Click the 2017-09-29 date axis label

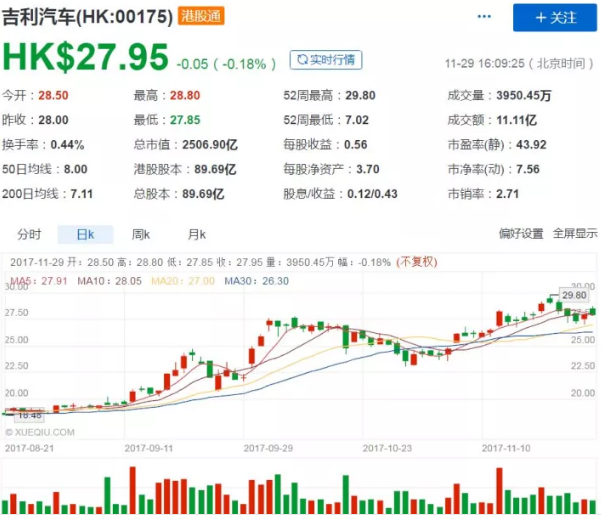pyautogui.click(x=268, y=448)
